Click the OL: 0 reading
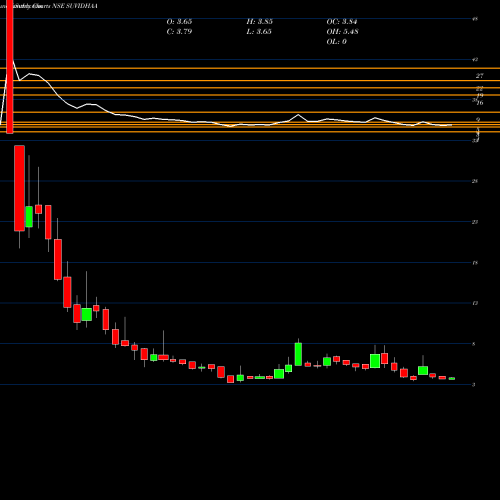500x500 pixels. click(x=336, y=42)
